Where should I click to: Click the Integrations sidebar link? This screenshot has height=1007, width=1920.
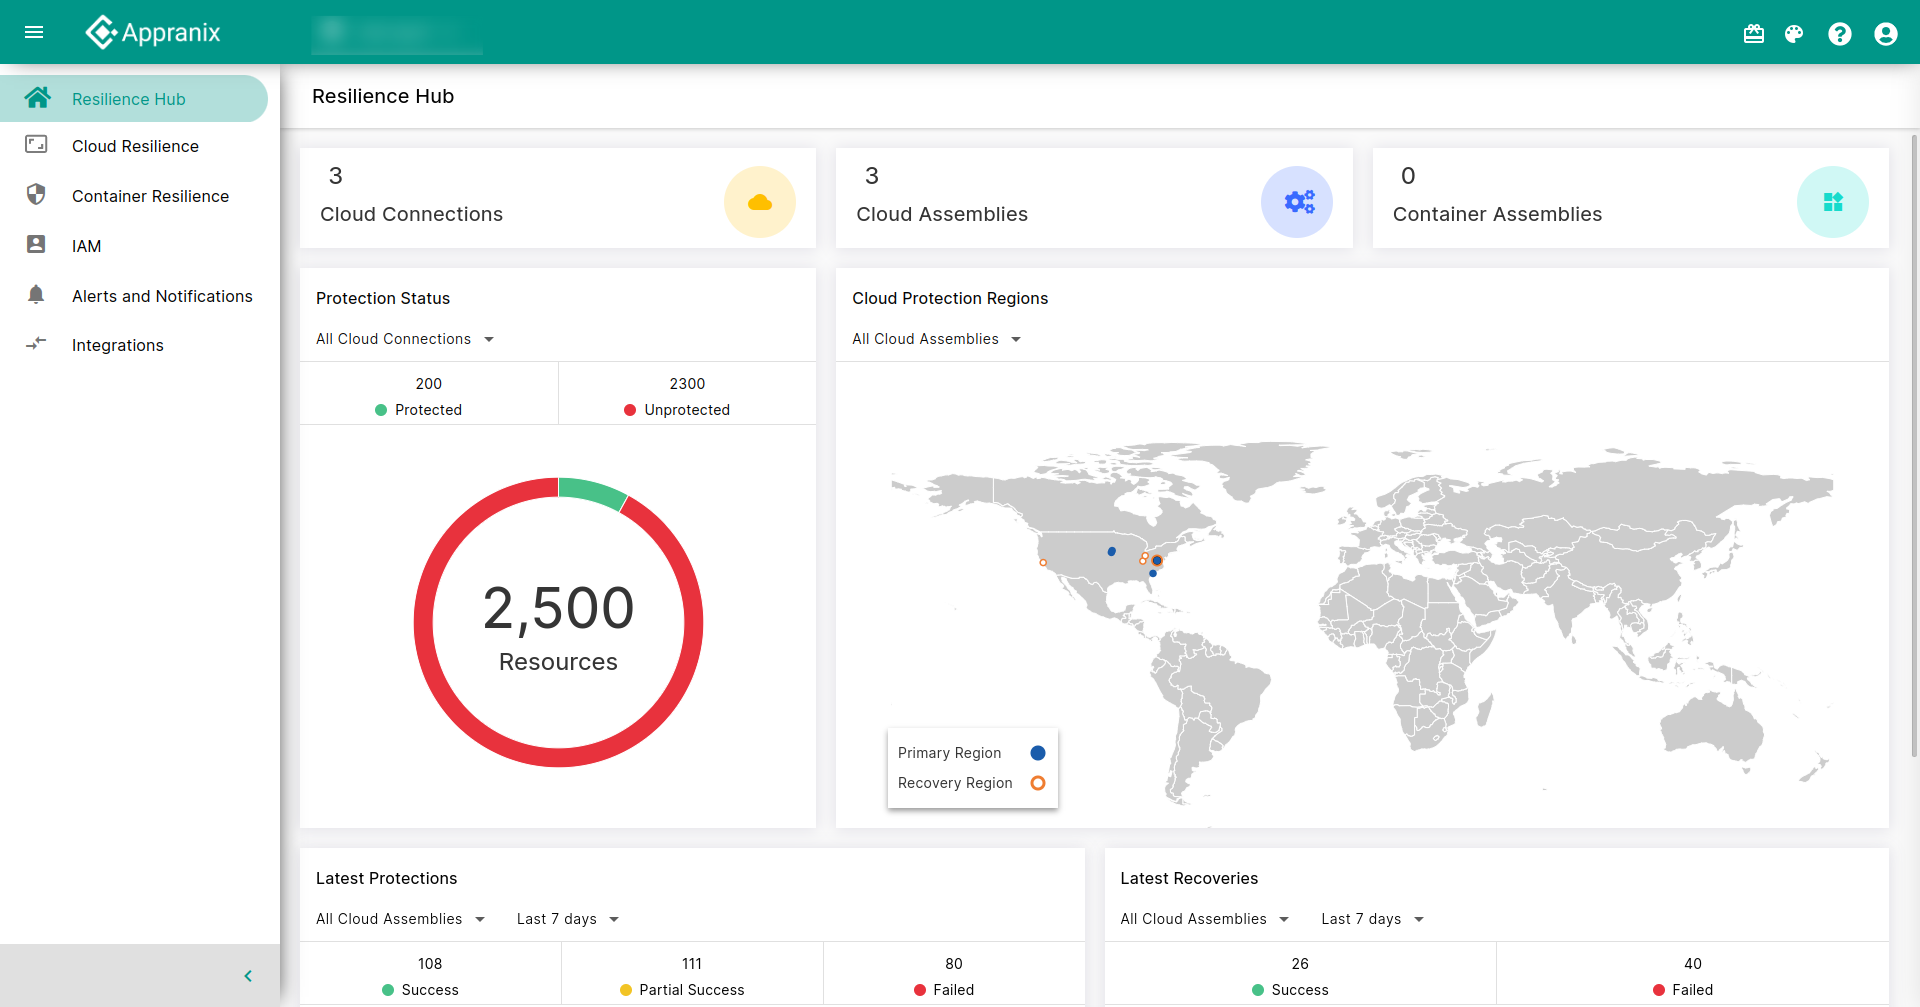[x=117, y=345]
